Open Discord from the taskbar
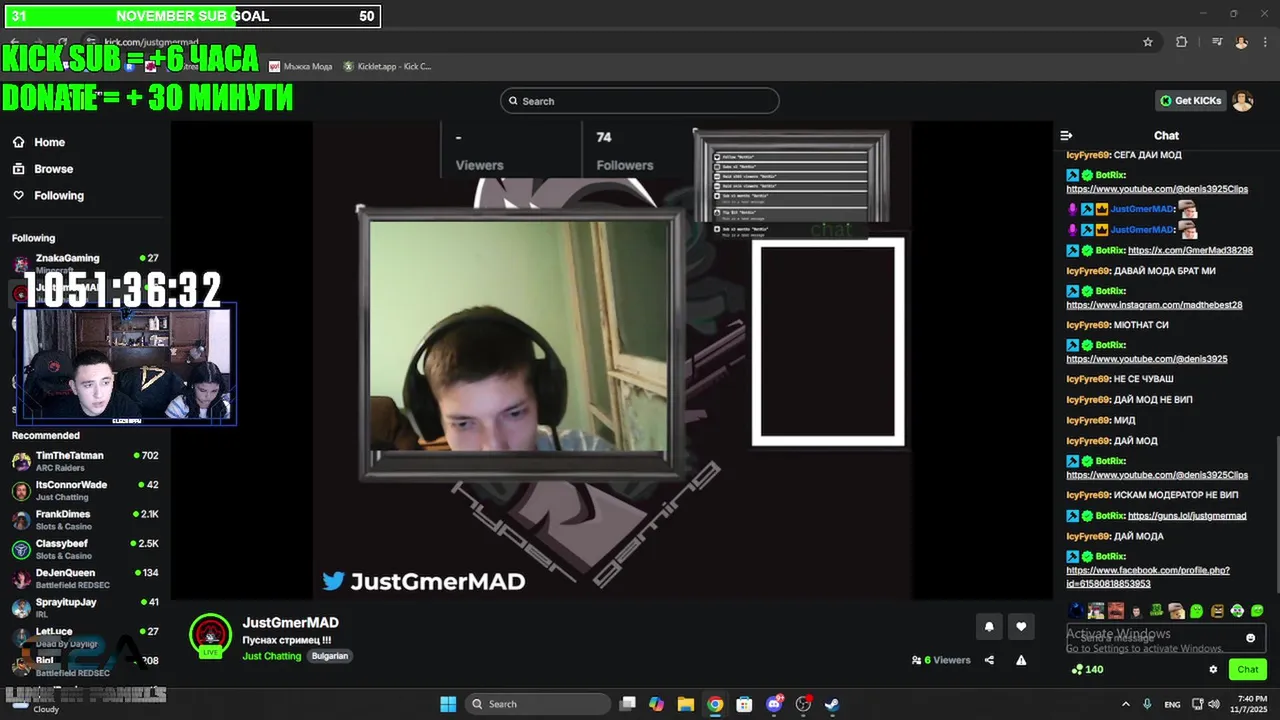 (773, 704)
